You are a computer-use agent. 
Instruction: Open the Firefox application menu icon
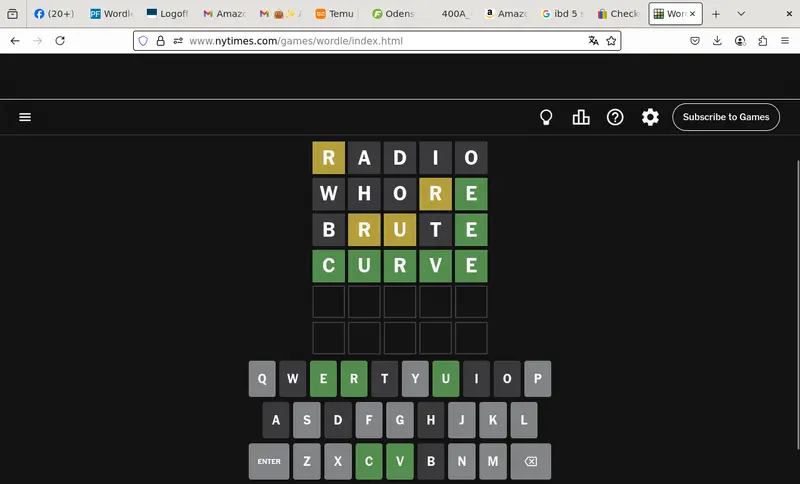785,41
